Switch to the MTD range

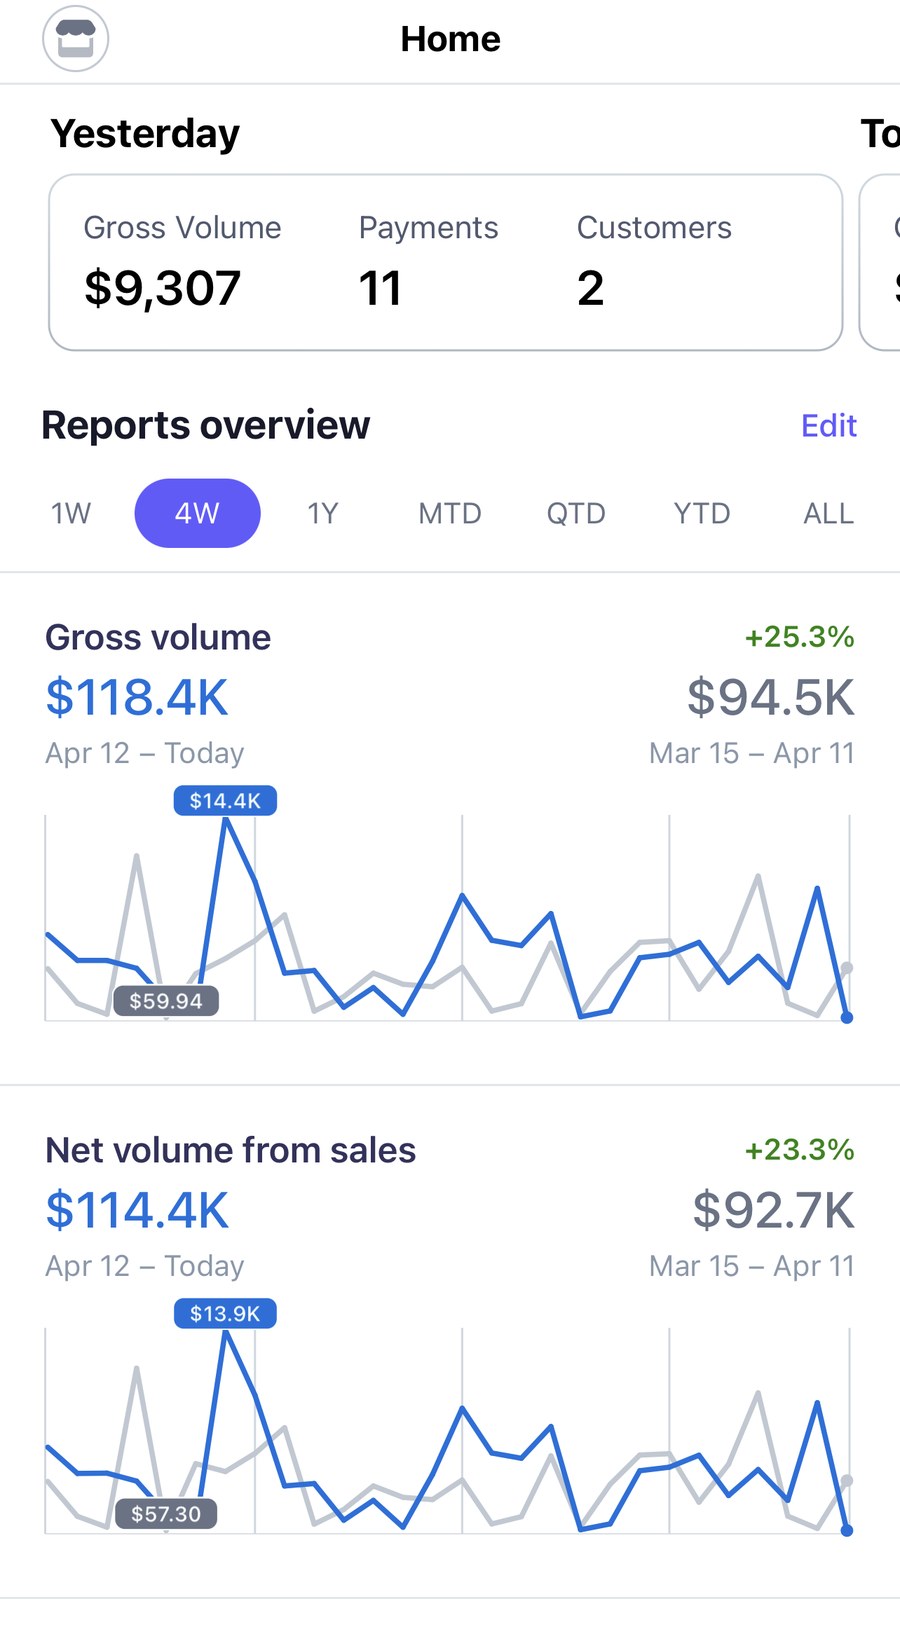pos(450,513)
